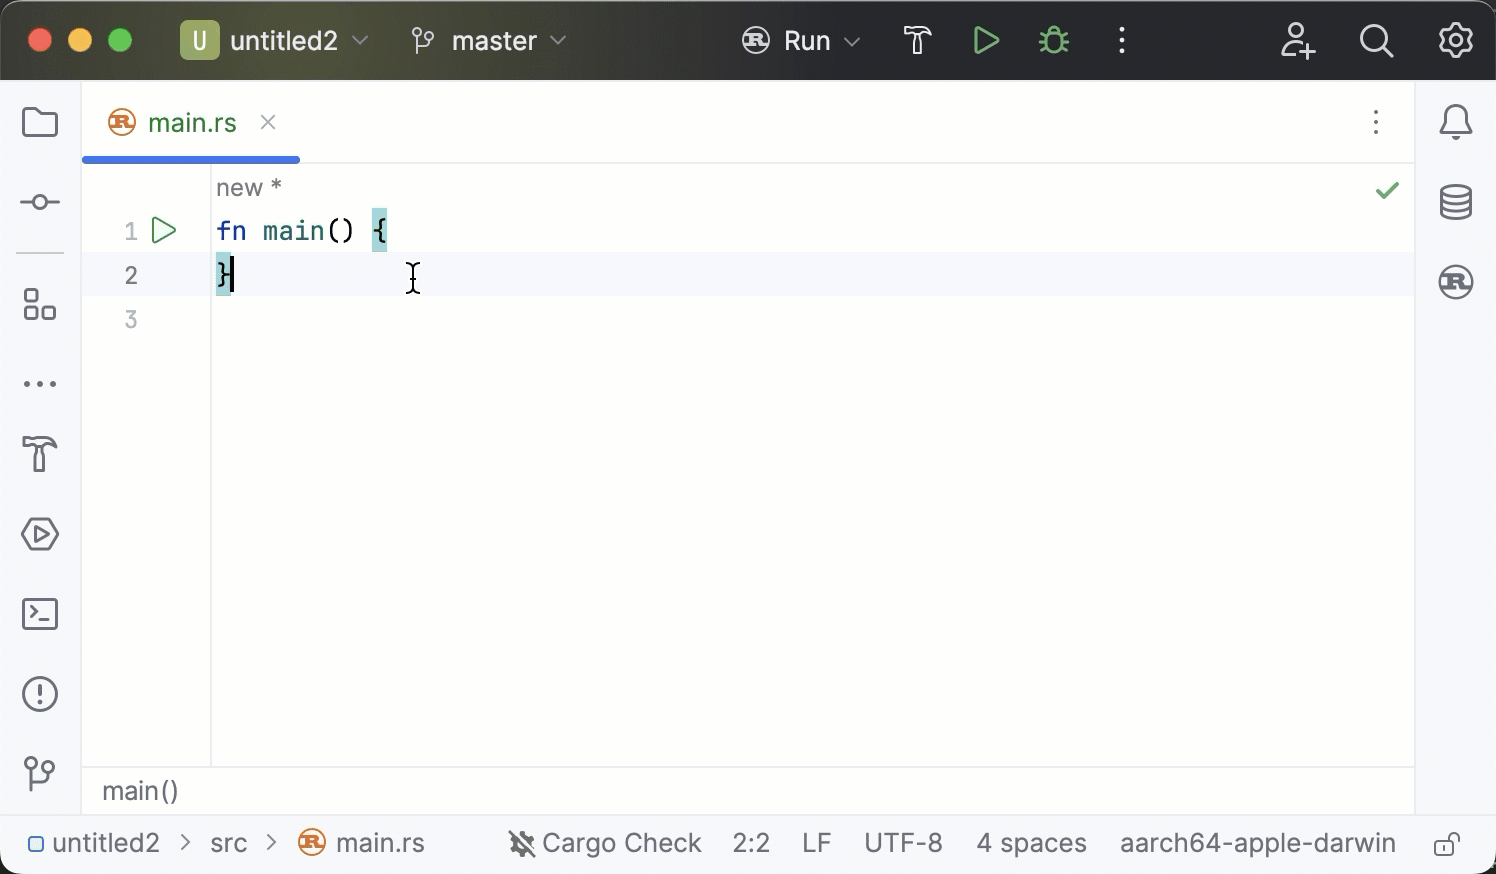Screen dimensions: 1496x874
Task: Open Search Everywhere magnifier
Action: tap(1377, 41)
